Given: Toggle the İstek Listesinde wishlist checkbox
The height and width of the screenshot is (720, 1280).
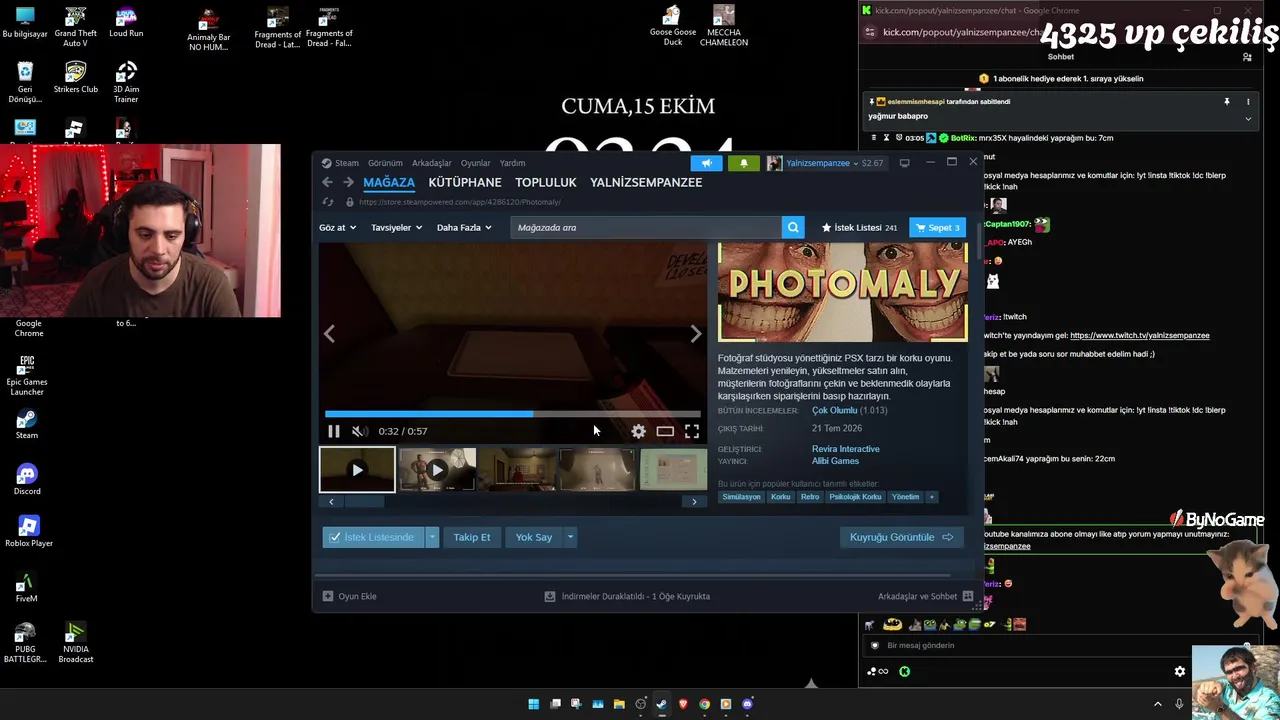Looking at the screenshot, I should [x=374, y=537].
